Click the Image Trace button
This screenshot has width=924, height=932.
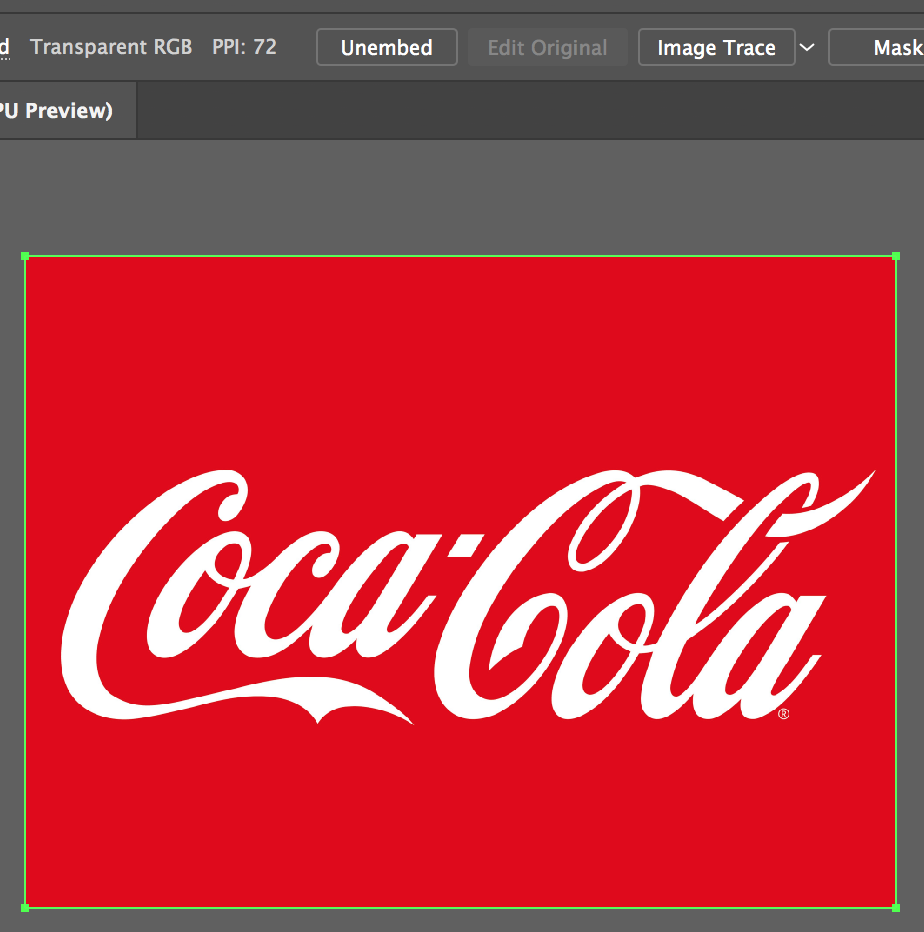coord(717,47)
